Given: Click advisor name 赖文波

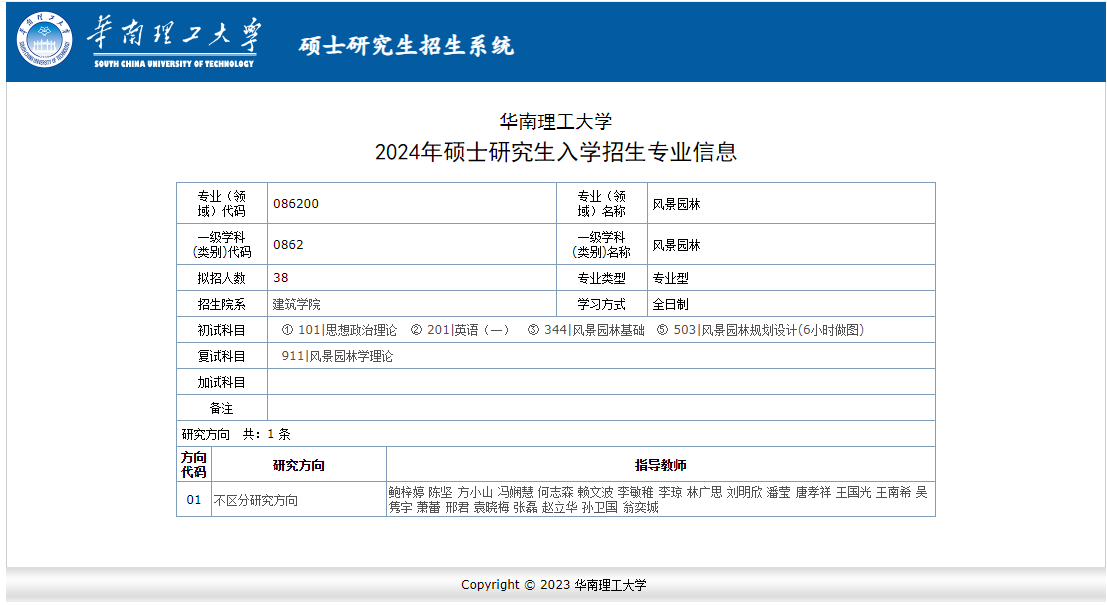Looking at the screenshot, I should click(x=595, y=492).
